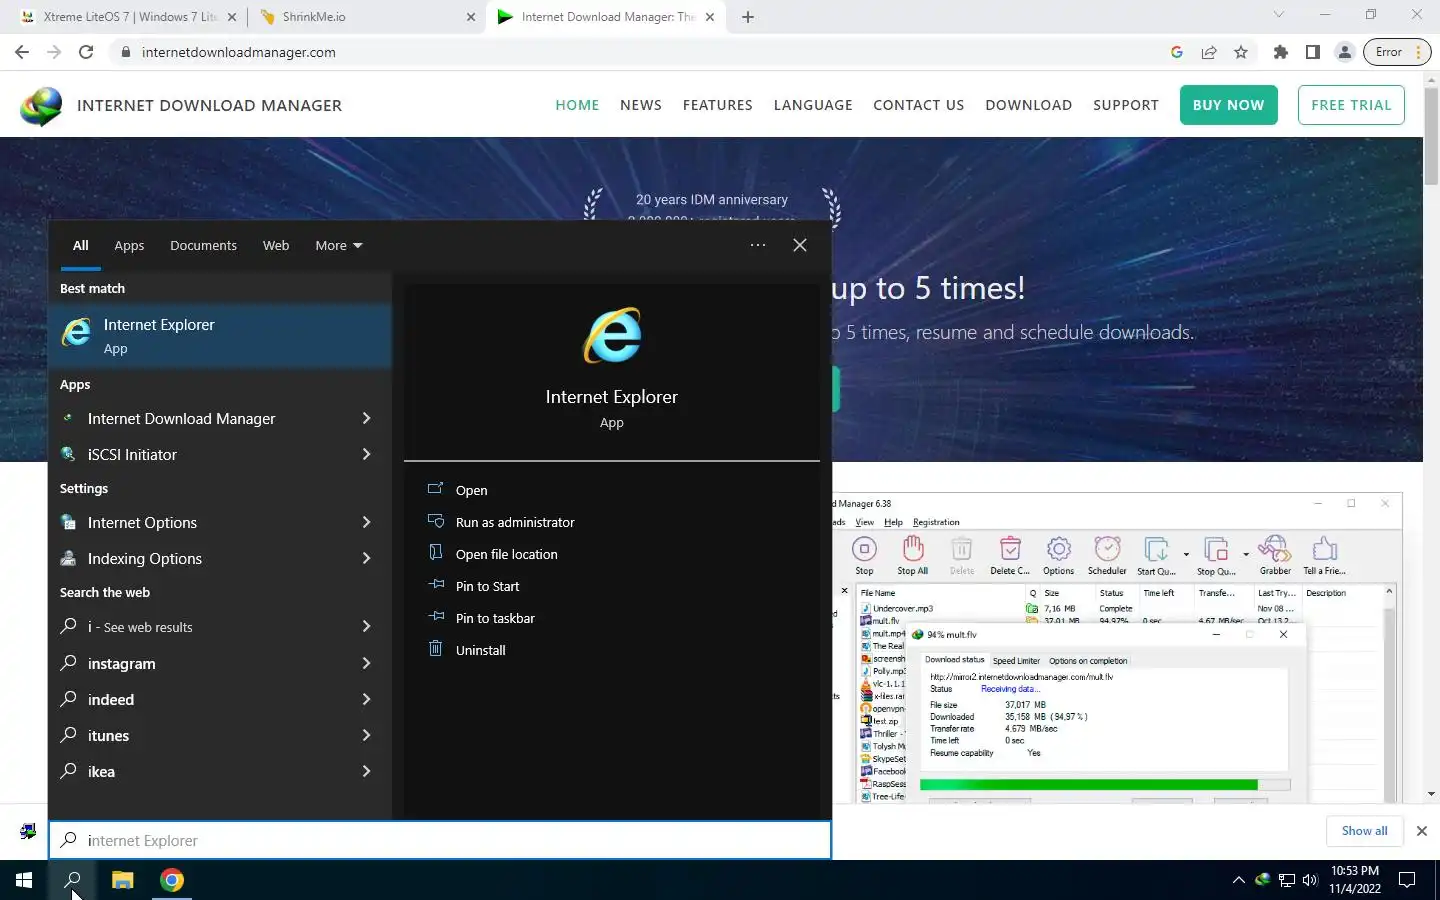Click the Error button in Chrome toolbar
The width and height of the screenshot is (1440, 900).
(x=1397, y=52)
